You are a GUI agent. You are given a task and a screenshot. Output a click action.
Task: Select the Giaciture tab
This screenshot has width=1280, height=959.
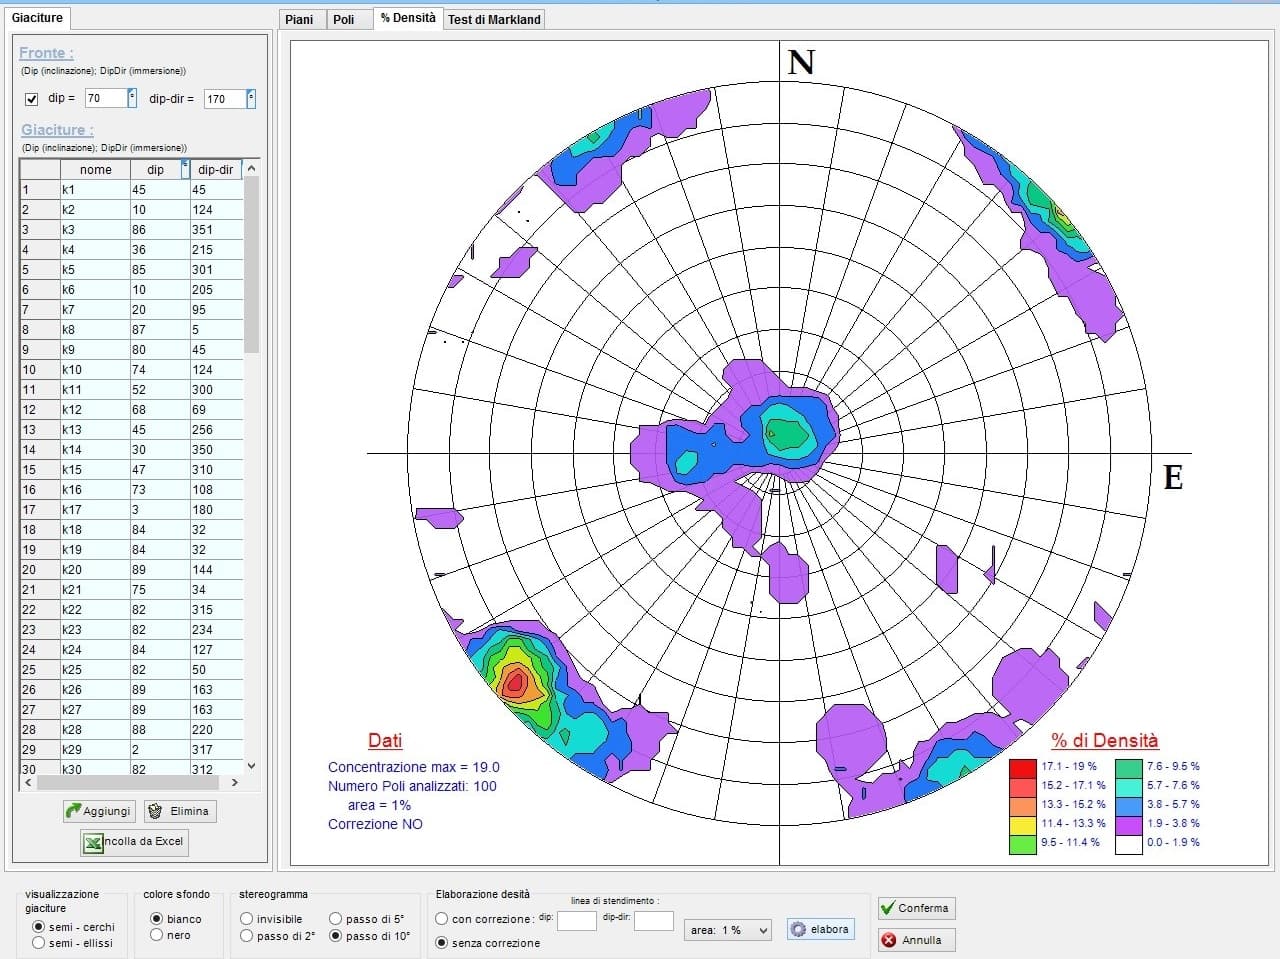38,18
